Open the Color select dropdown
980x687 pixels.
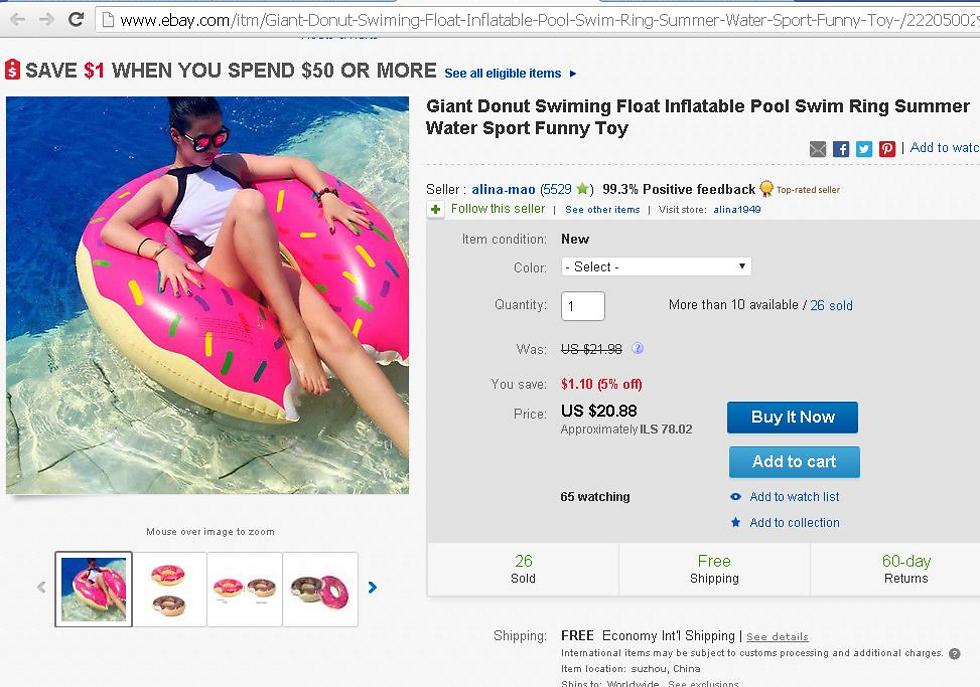click(x=655, y=267)
